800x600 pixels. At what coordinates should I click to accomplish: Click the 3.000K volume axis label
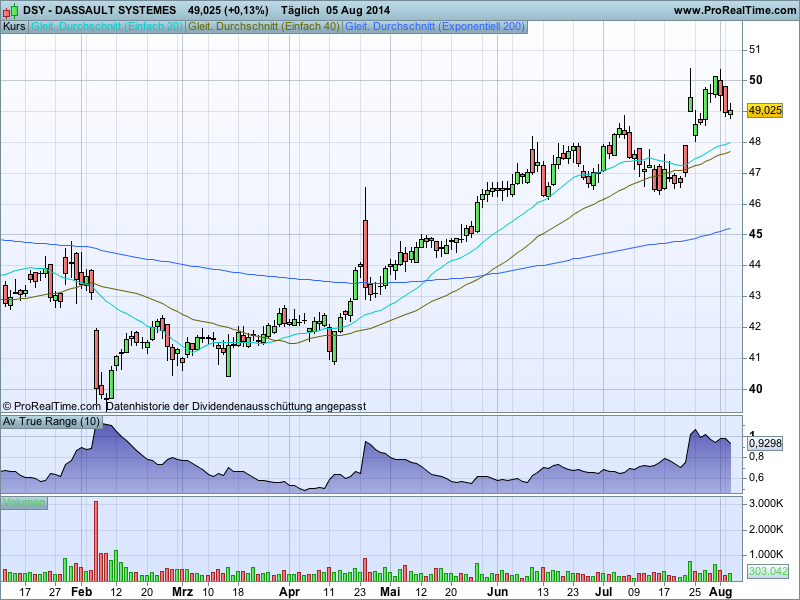tap(766, 504)
